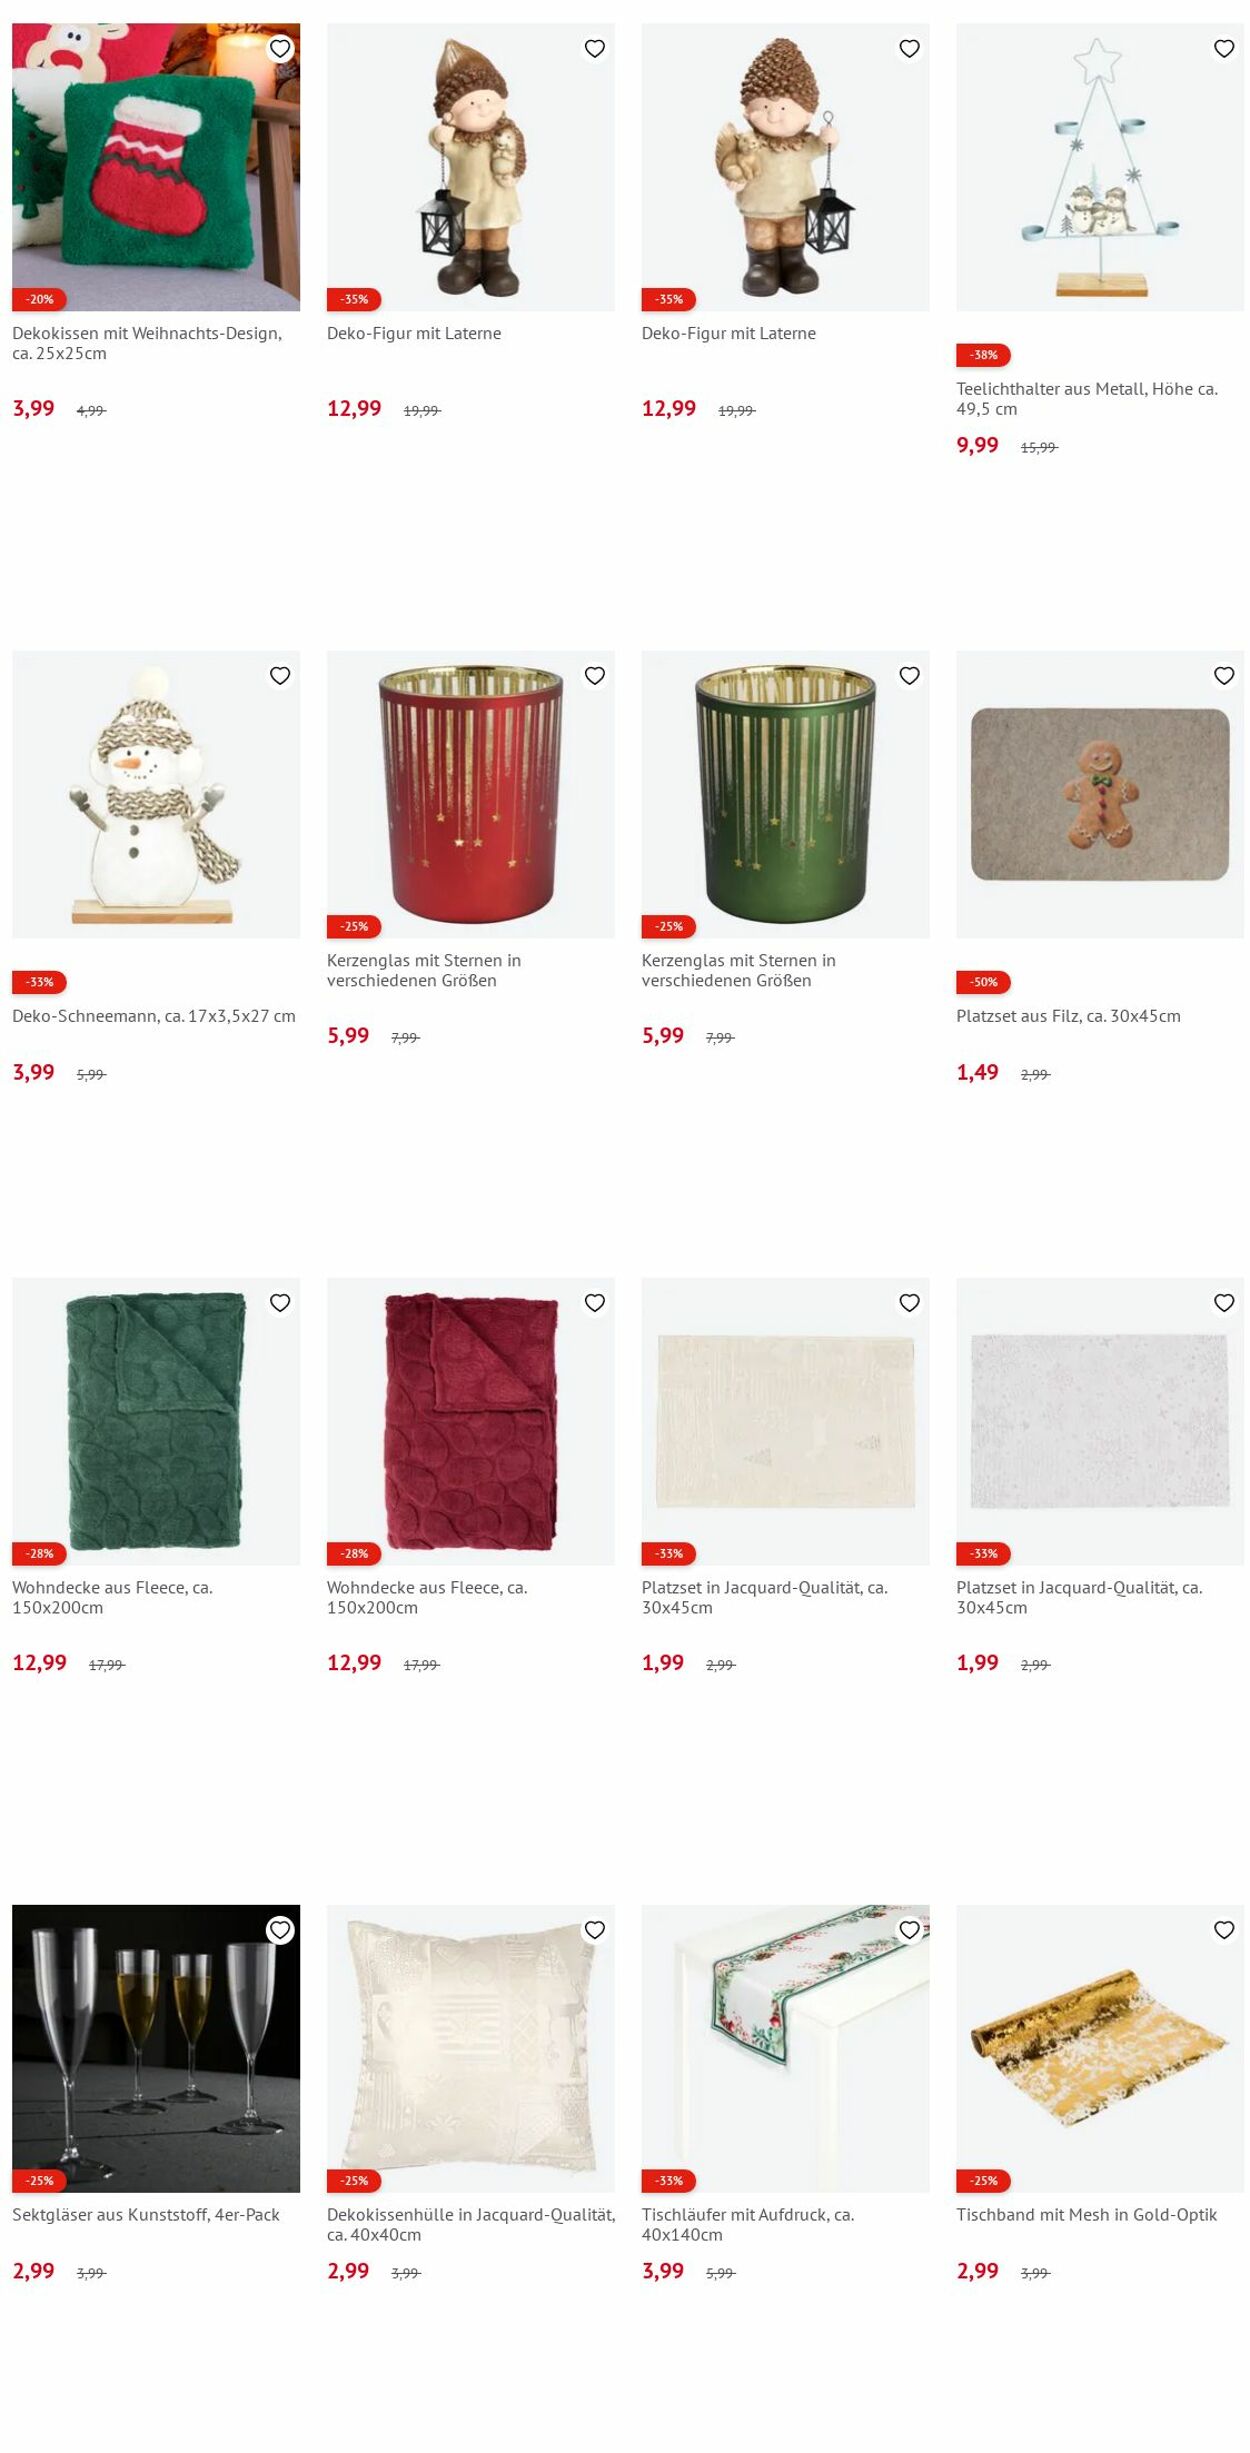Viewport: 1250px width, 2453px height.
Task: Open Deko-Schneemann product title link
Action: pyautogui.click(x=154, y=1016)
